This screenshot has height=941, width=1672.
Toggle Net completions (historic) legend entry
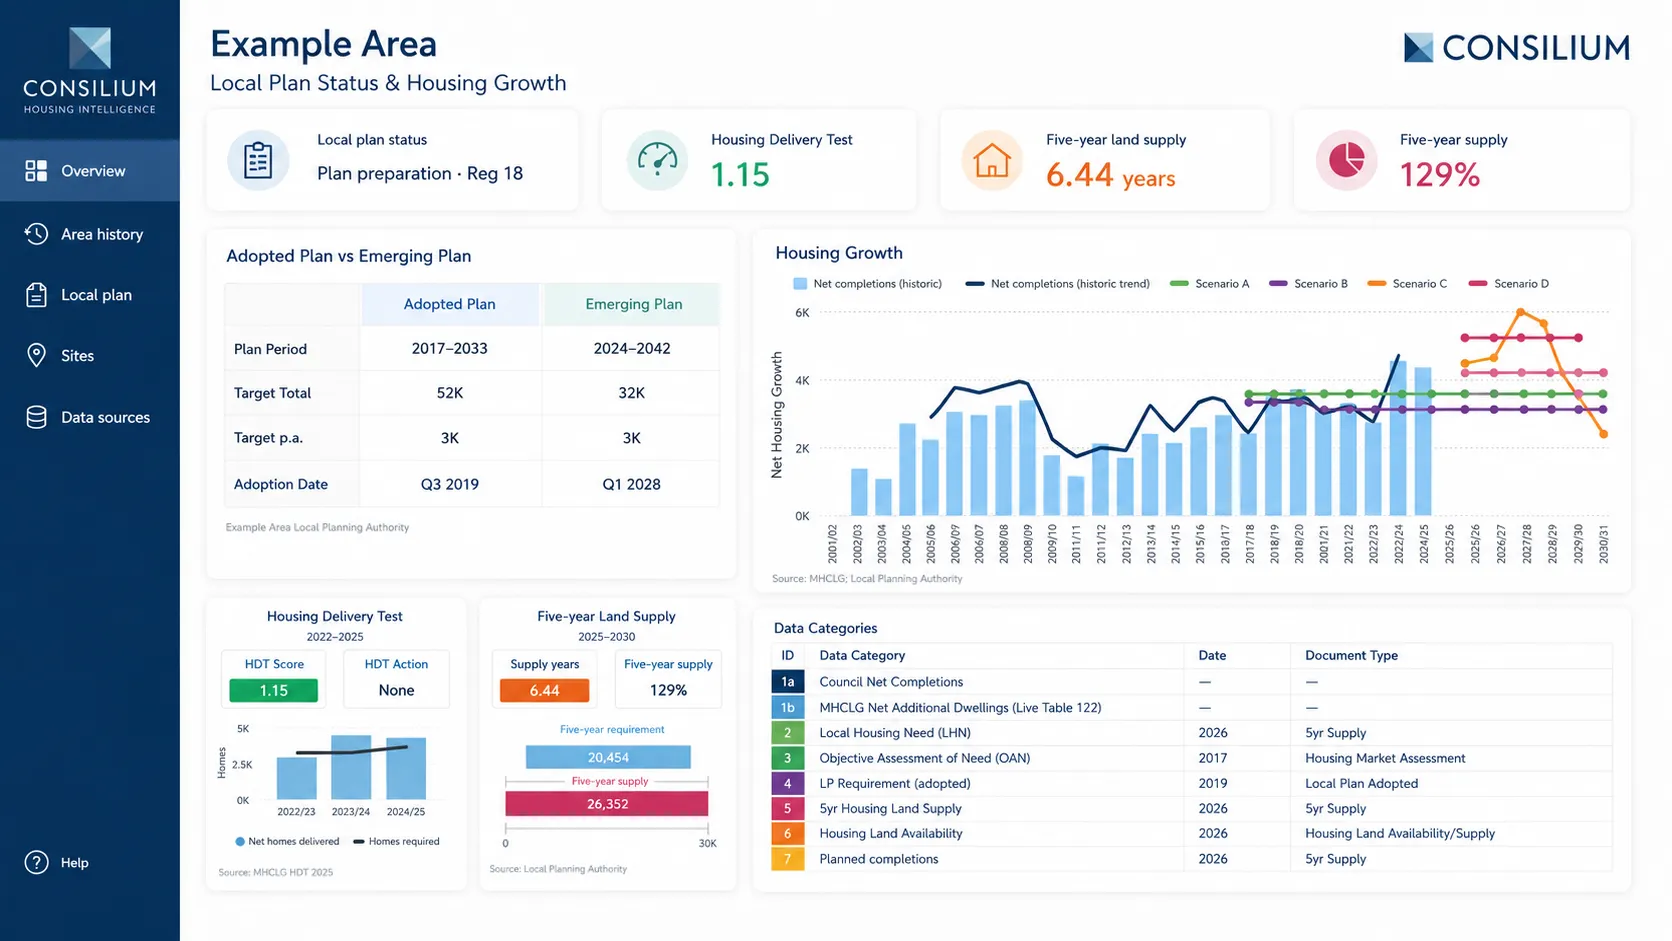[867, 284]
